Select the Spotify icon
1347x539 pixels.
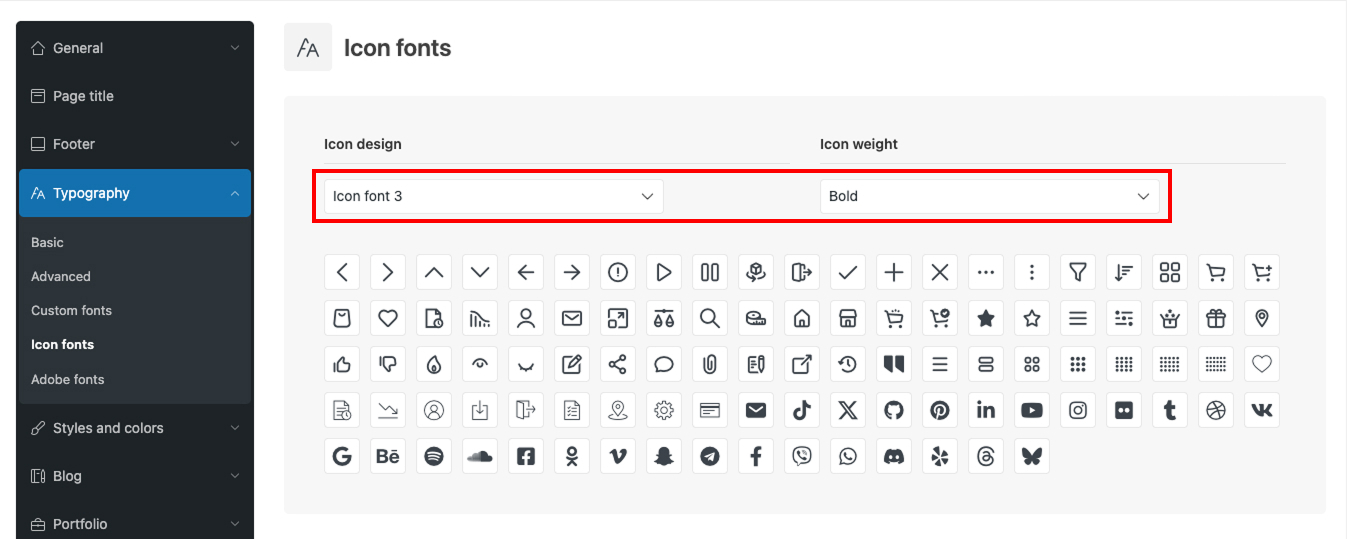tap(434, 456)
